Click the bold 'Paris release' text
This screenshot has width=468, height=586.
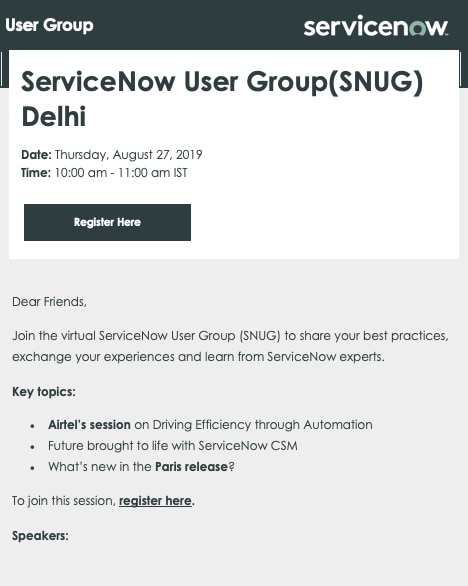click(191, 467)
